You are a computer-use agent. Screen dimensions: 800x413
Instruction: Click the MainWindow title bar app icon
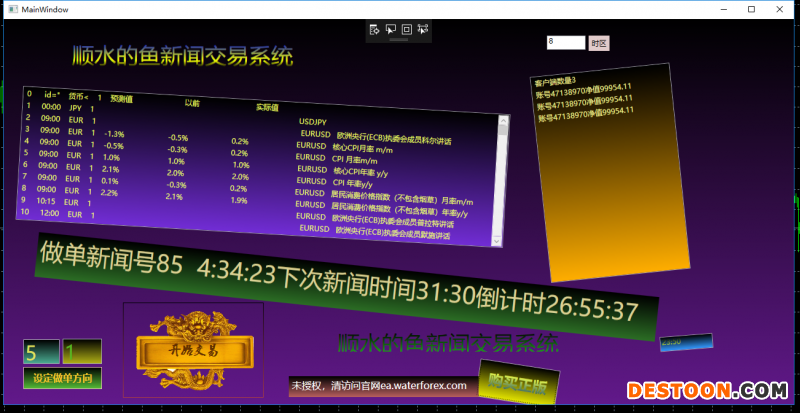click(10, 9)
